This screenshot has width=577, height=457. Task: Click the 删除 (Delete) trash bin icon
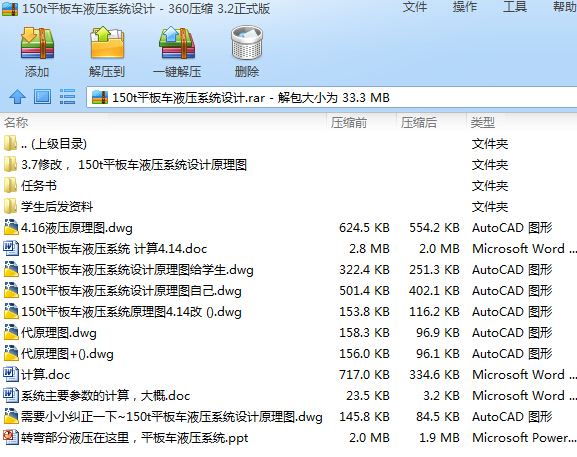coord(247,43)
